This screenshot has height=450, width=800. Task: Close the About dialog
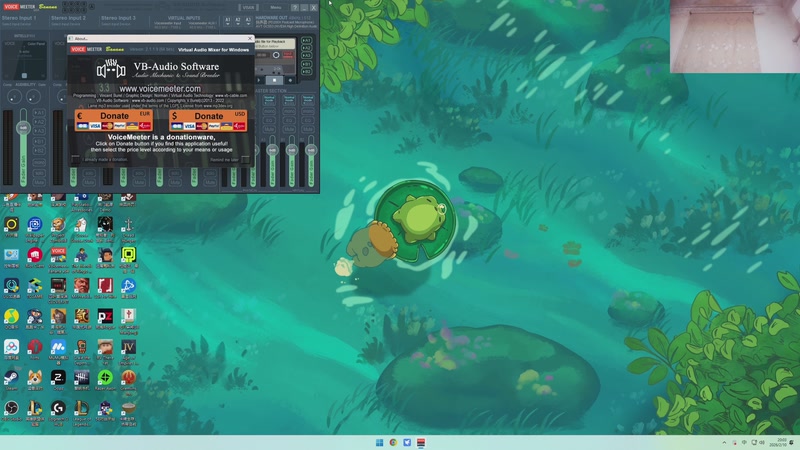point(250,38)
